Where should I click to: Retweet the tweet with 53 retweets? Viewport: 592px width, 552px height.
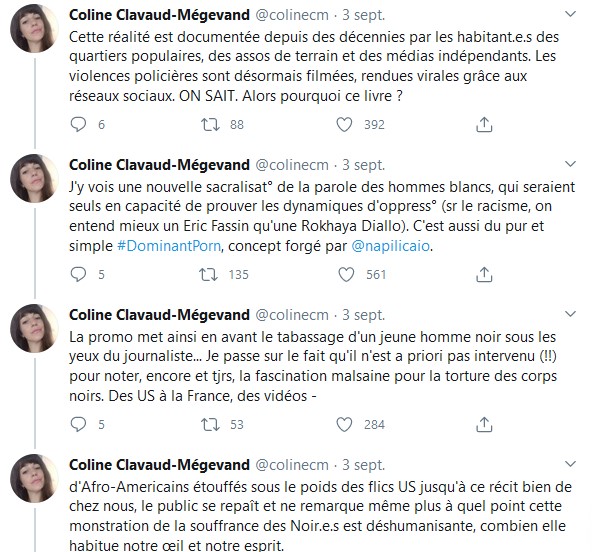tap(210, 424)
